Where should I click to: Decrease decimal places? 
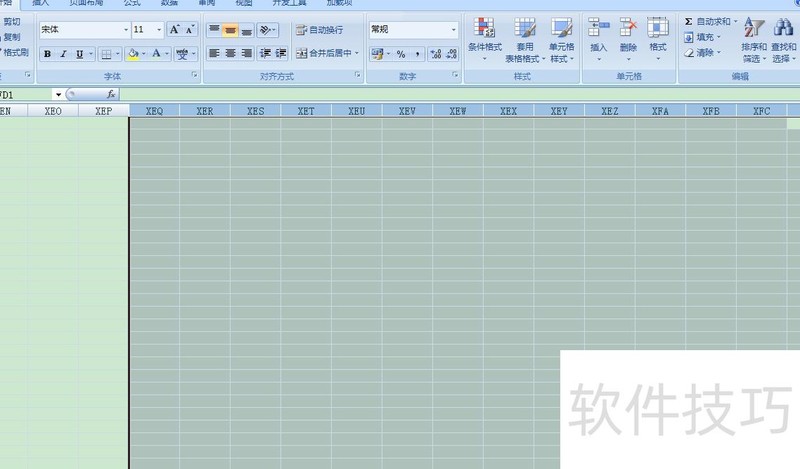452,54
